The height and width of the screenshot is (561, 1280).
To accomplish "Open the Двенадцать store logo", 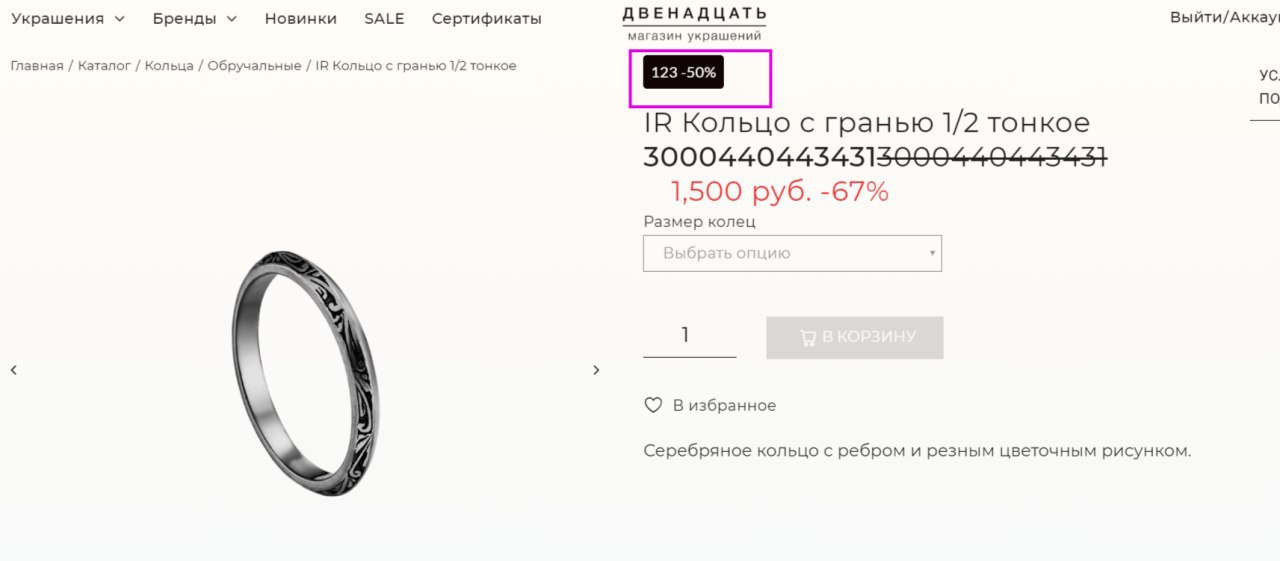I will coord(694,23).
